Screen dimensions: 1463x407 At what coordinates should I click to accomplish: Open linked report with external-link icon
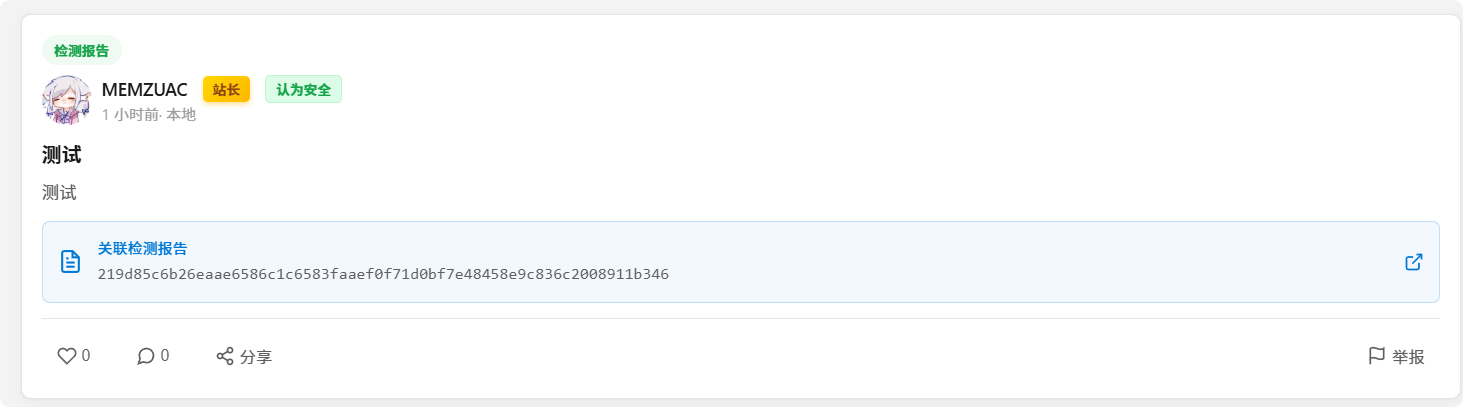pos(1413,262)
